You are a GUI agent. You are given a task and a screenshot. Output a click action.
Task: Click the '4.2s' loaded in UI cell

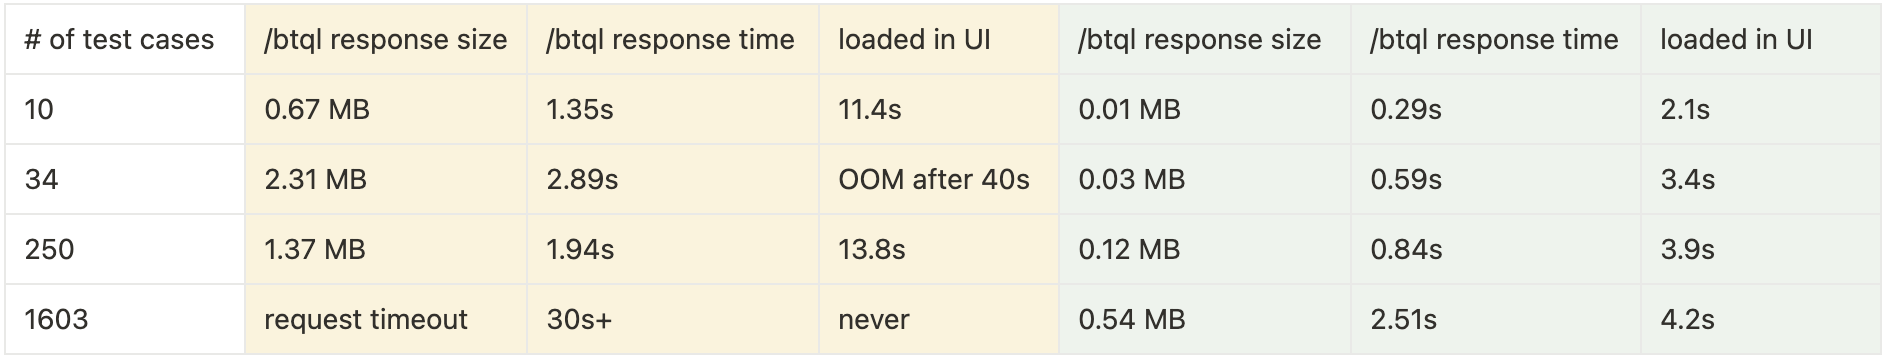pos(1761,319)
